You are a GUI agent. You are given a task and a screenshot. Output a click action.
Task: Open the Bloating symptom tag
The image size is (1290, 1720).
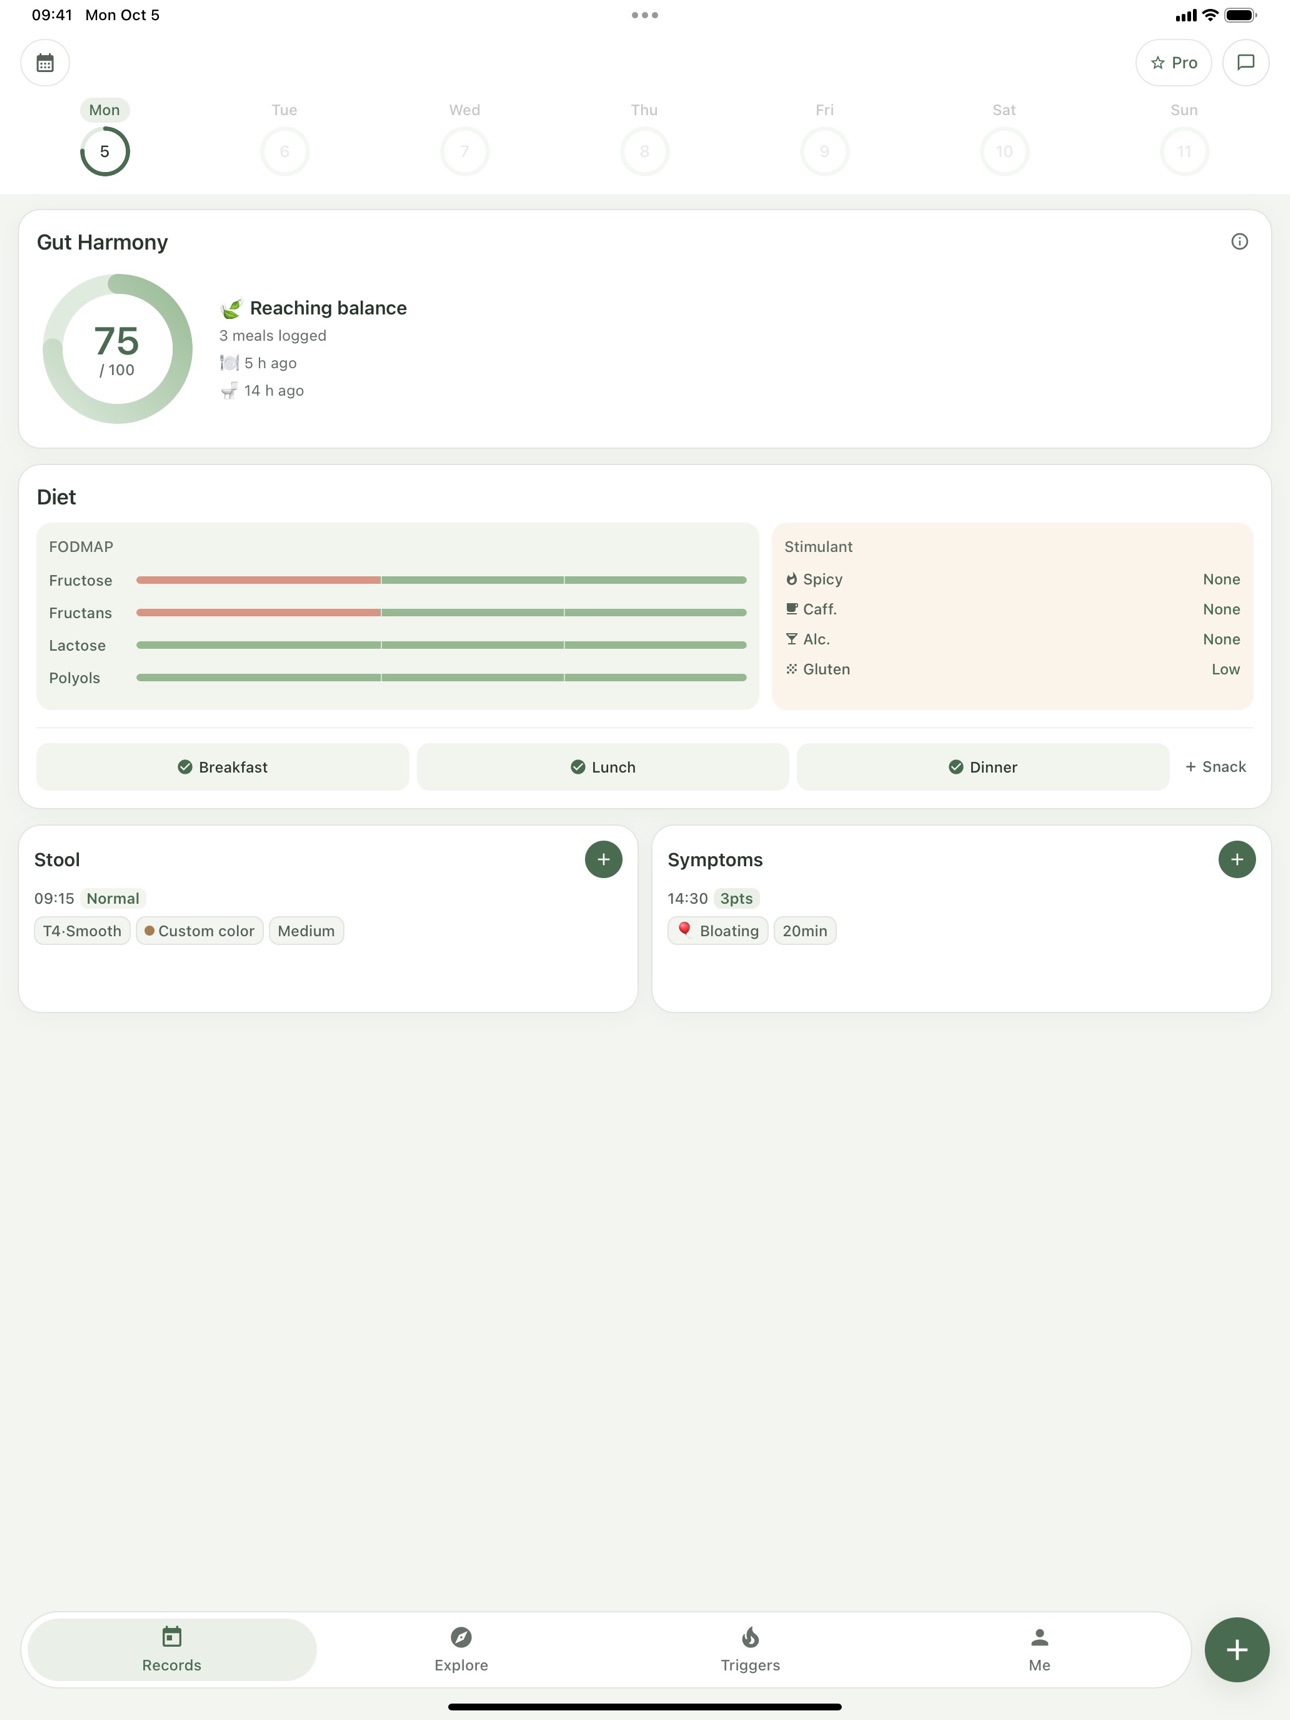pos(718,931)
